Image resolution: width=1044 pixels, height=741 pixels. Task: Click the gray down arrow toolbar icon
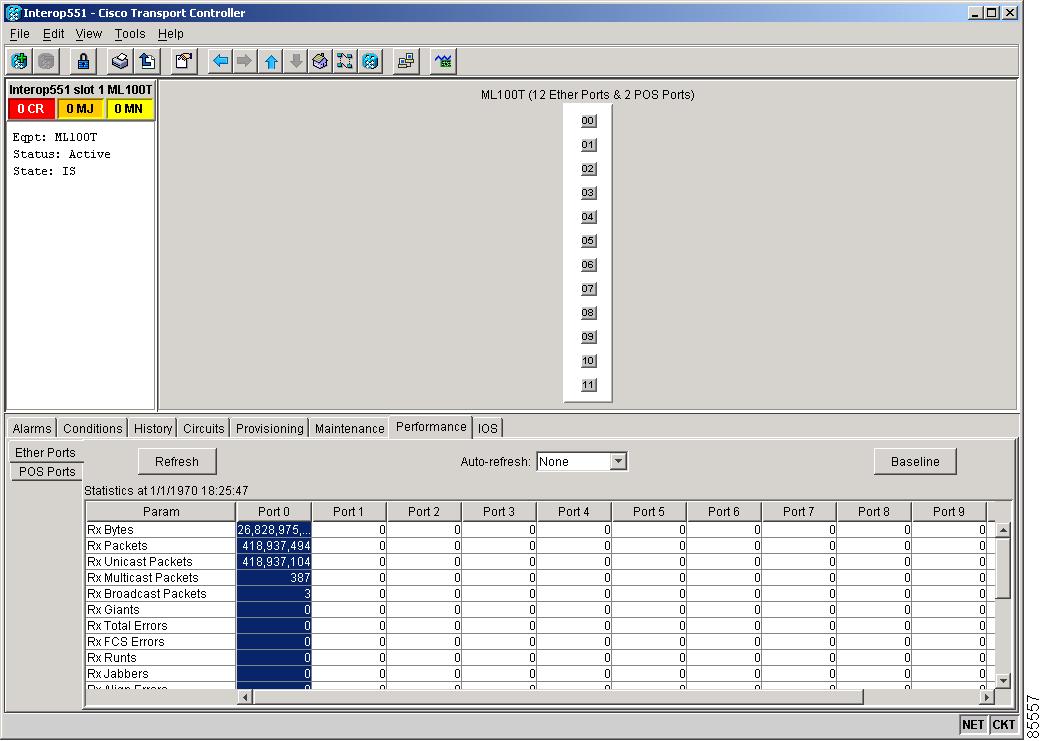[296, 61]
